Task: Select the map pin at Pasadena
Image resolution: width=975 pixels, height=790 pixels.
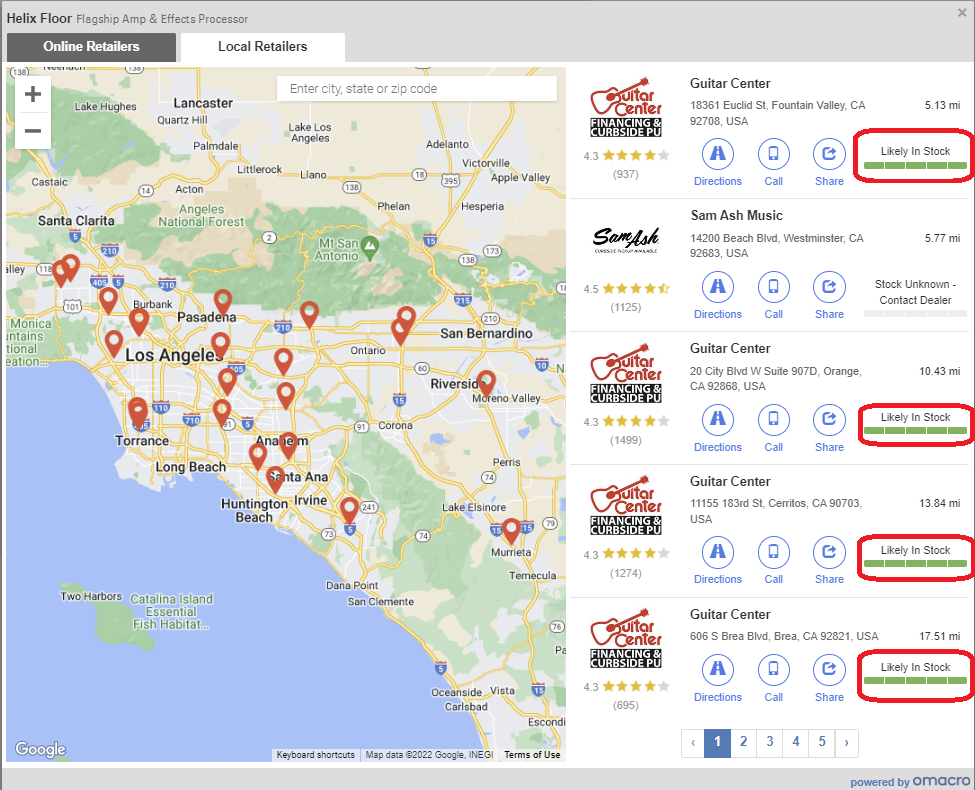Action: coord(223,302)
